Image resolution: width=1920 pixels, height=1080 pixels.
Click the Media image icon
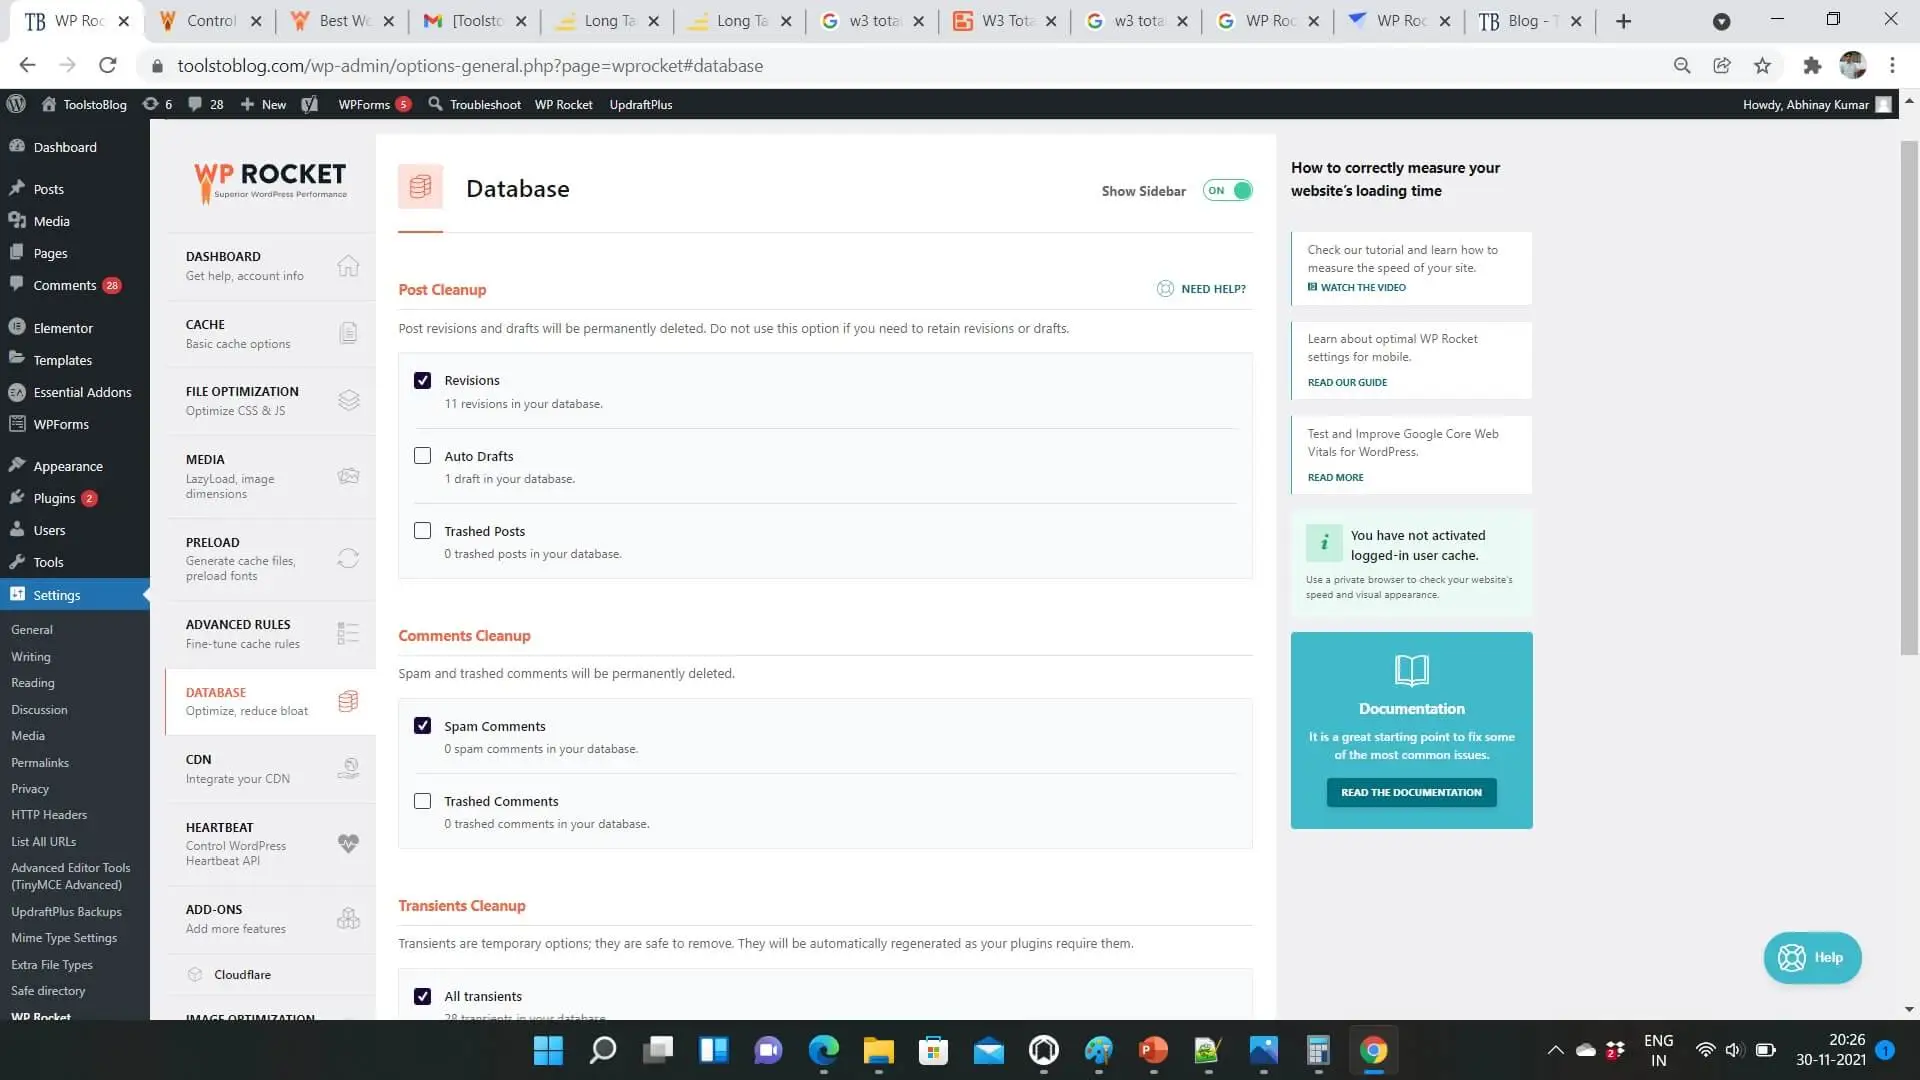point(348,476)
